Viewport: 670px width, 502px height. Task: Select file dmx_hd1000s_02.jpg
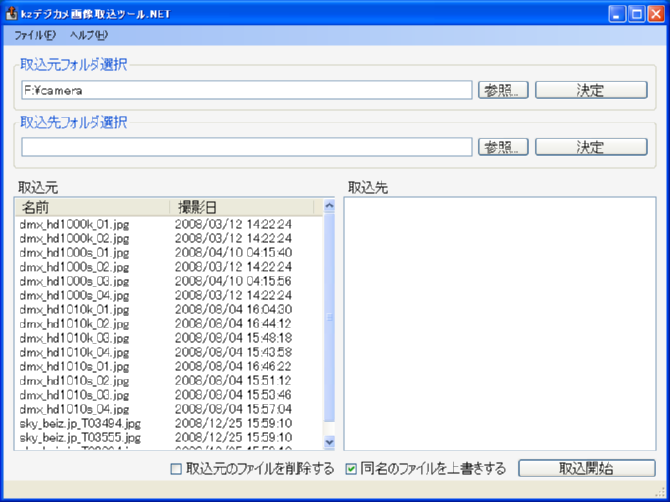click(74, 267)
